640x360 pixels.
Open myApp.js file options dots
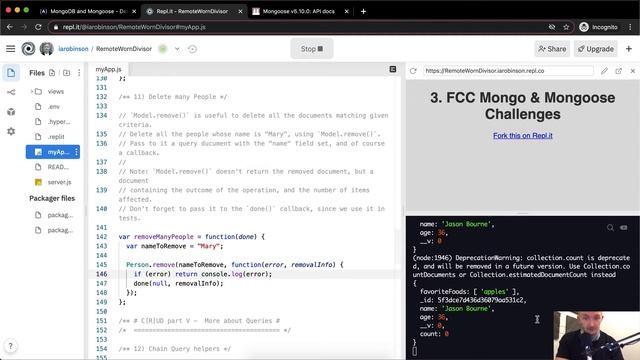click(x=76, y=152)
